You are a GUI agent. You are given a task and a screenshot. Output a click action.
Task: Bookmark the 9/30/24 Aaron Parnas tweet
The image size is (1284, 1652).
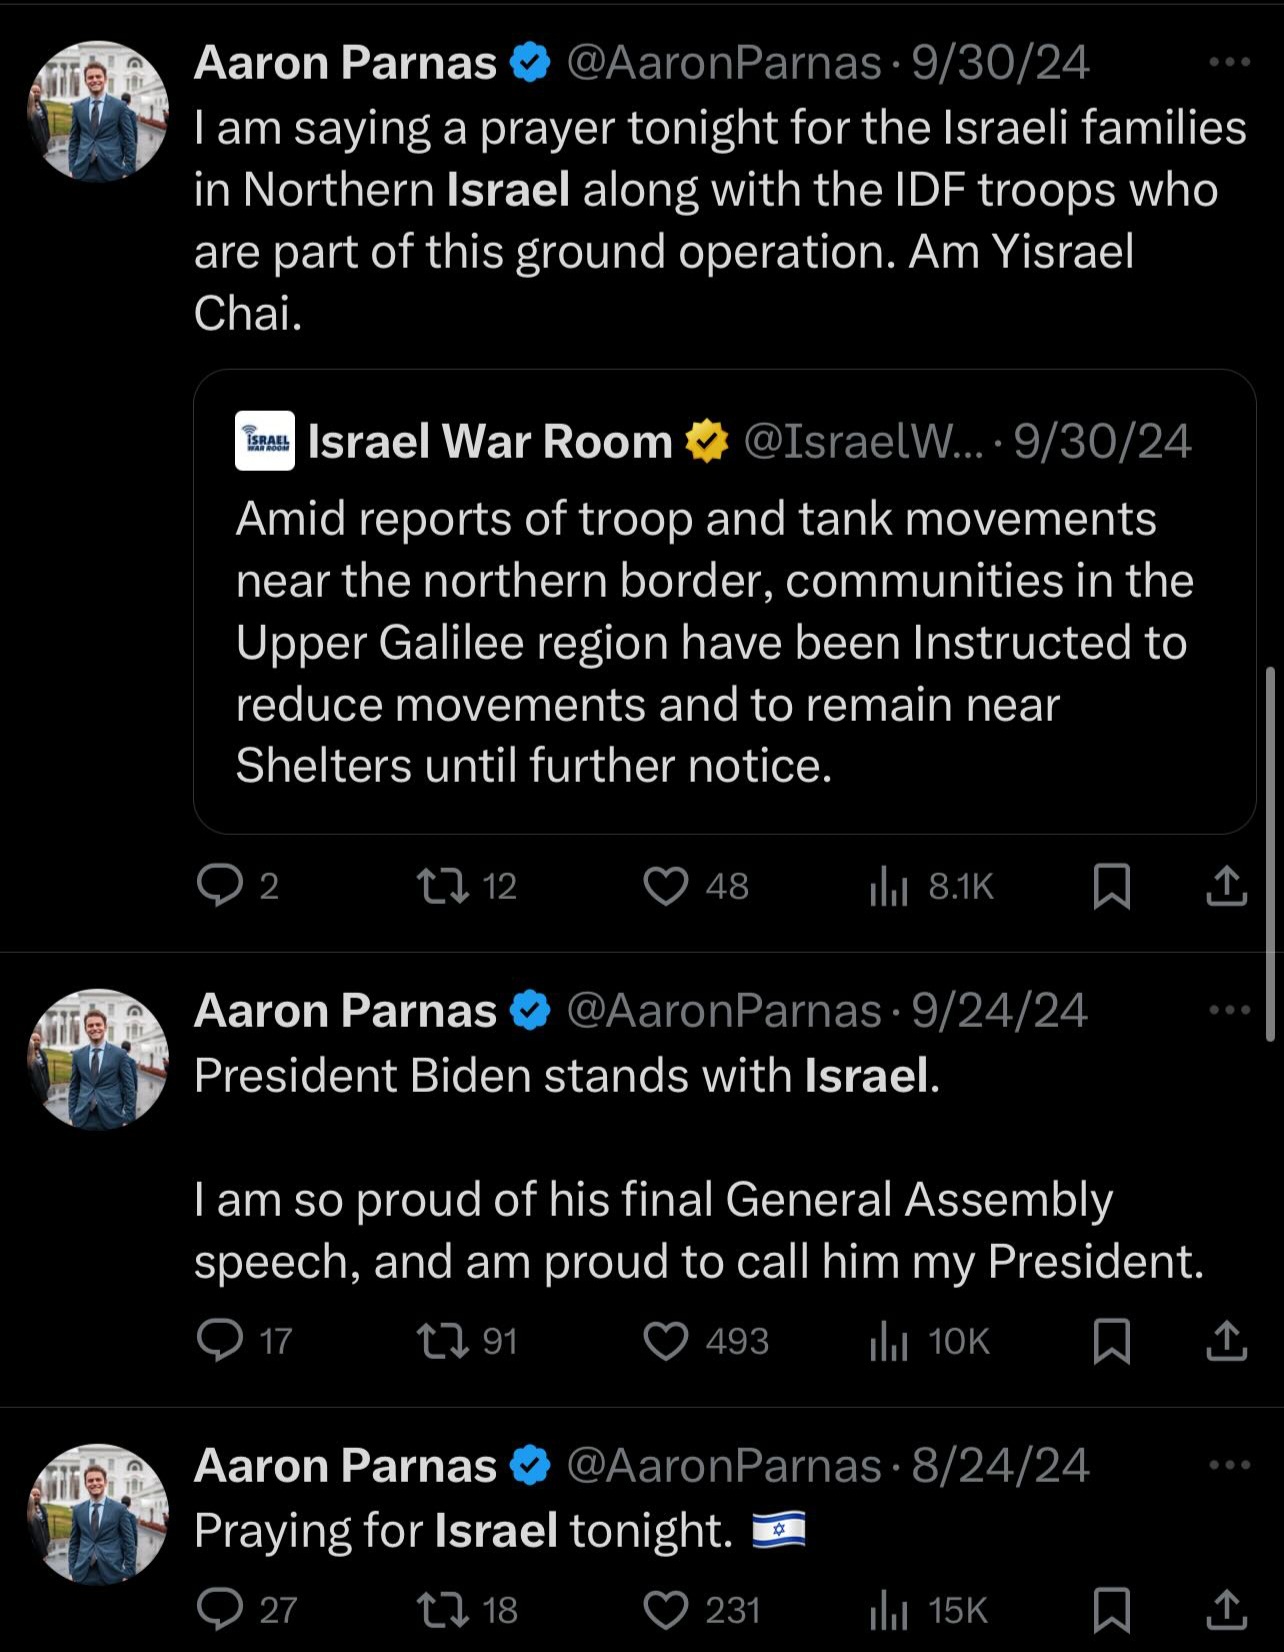point(1112,886)
